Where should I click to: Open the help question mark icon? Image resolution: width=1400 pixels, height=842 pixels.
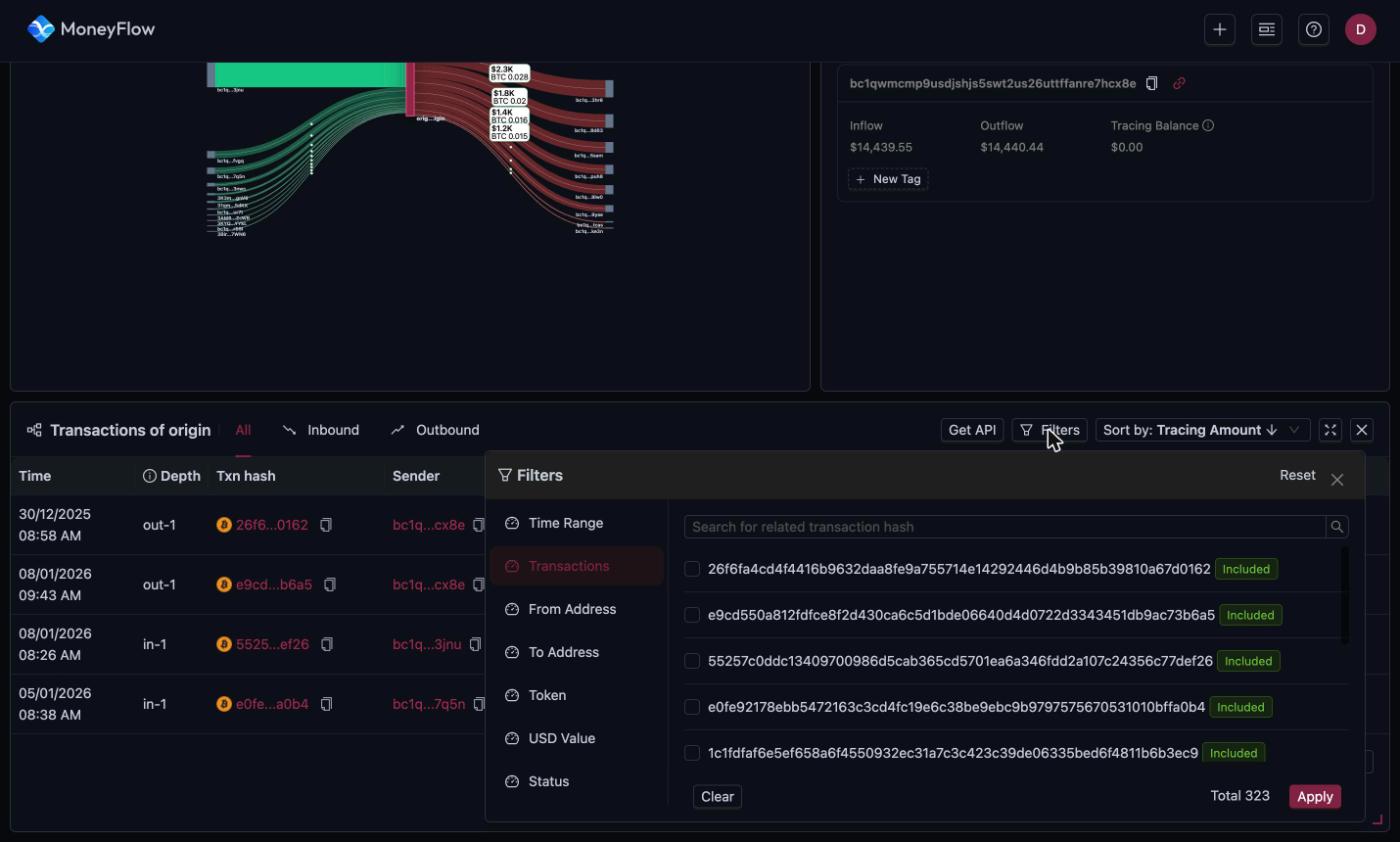pyautogui.click(x=1314, y=30)
